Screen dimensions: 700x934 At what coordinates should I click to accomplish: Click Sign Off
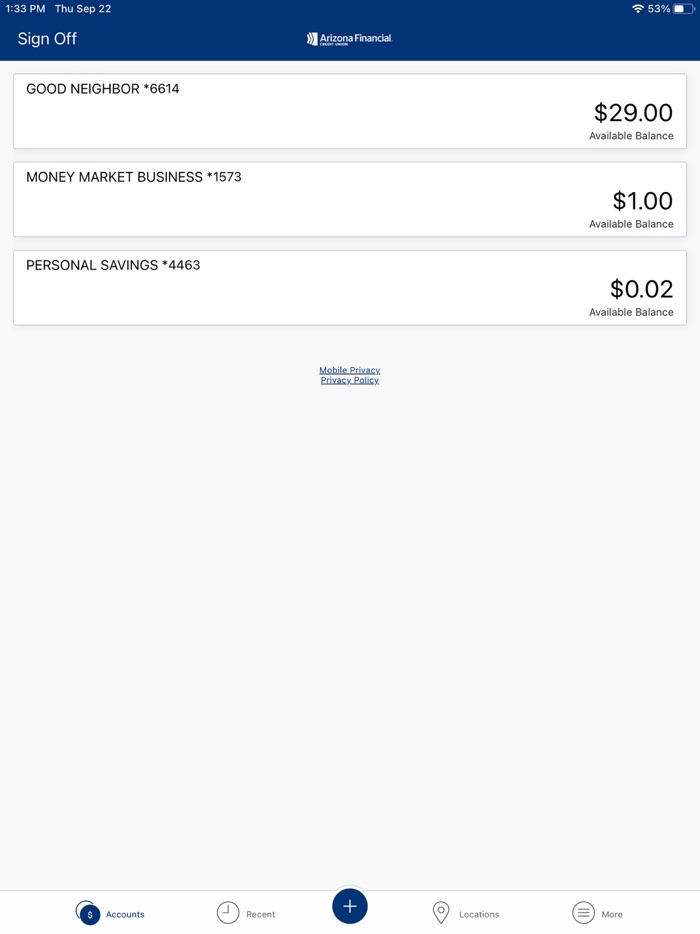click(47, 38)
